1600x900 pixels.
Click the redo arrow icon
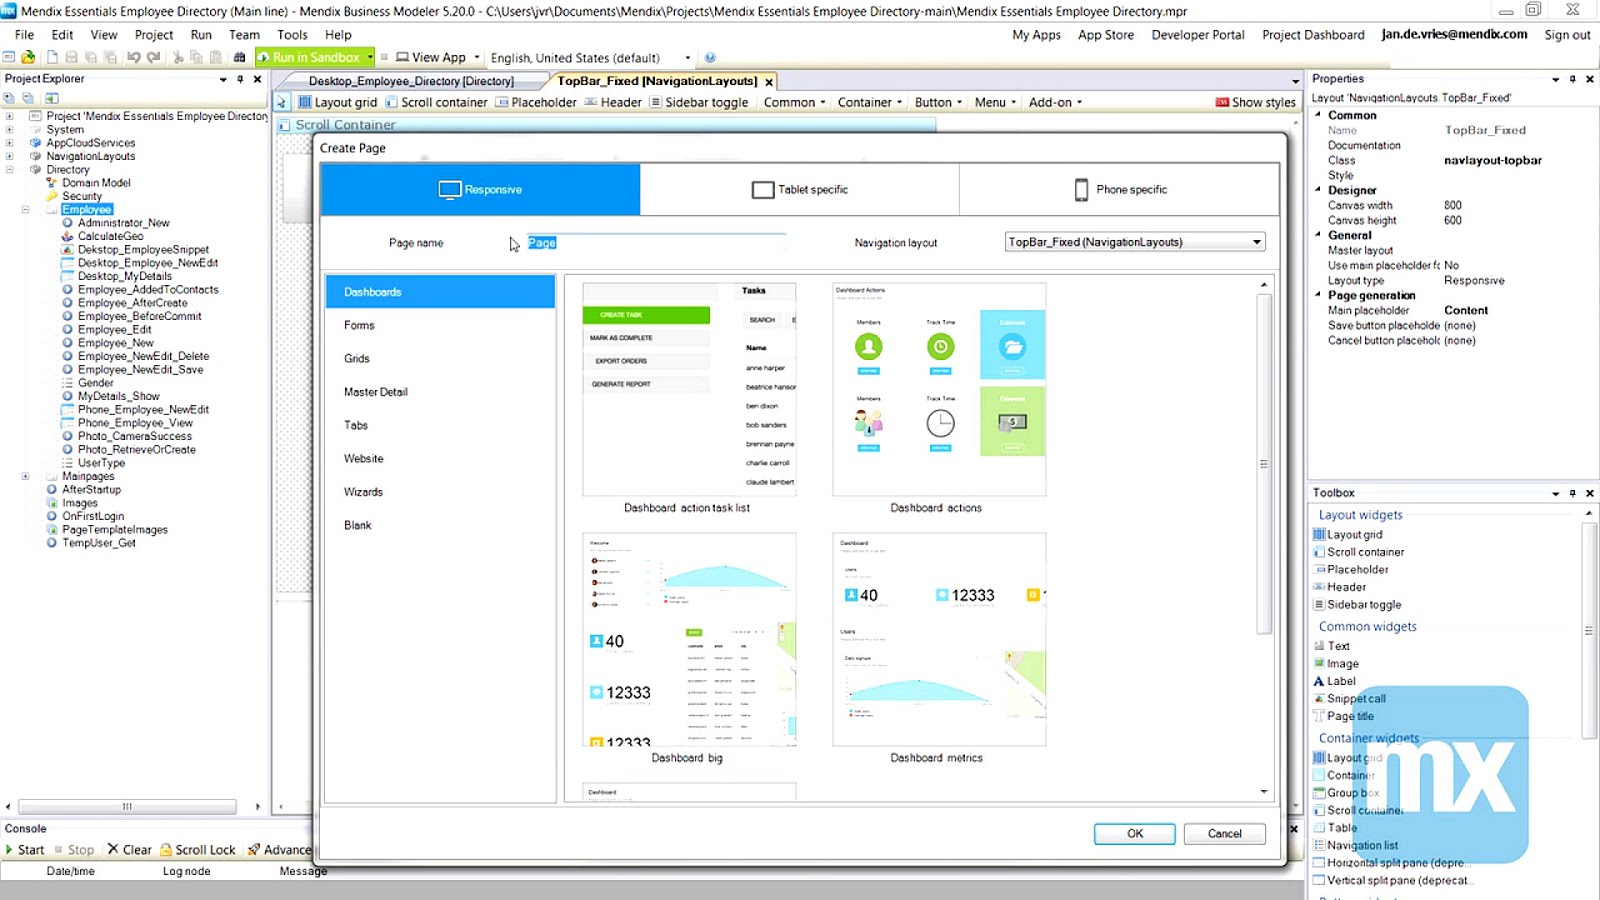tap(153, 57)
